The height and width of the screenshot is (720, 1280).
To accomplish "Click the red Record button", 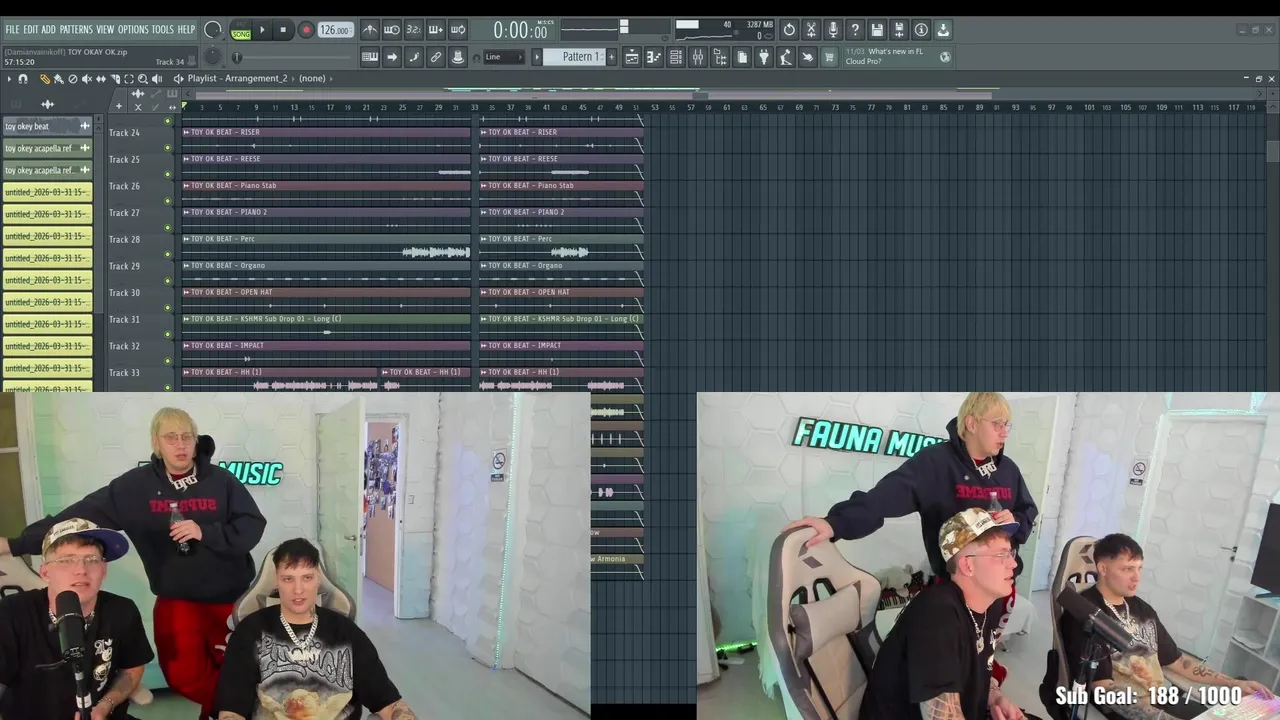I will click(x=306, y=30).
